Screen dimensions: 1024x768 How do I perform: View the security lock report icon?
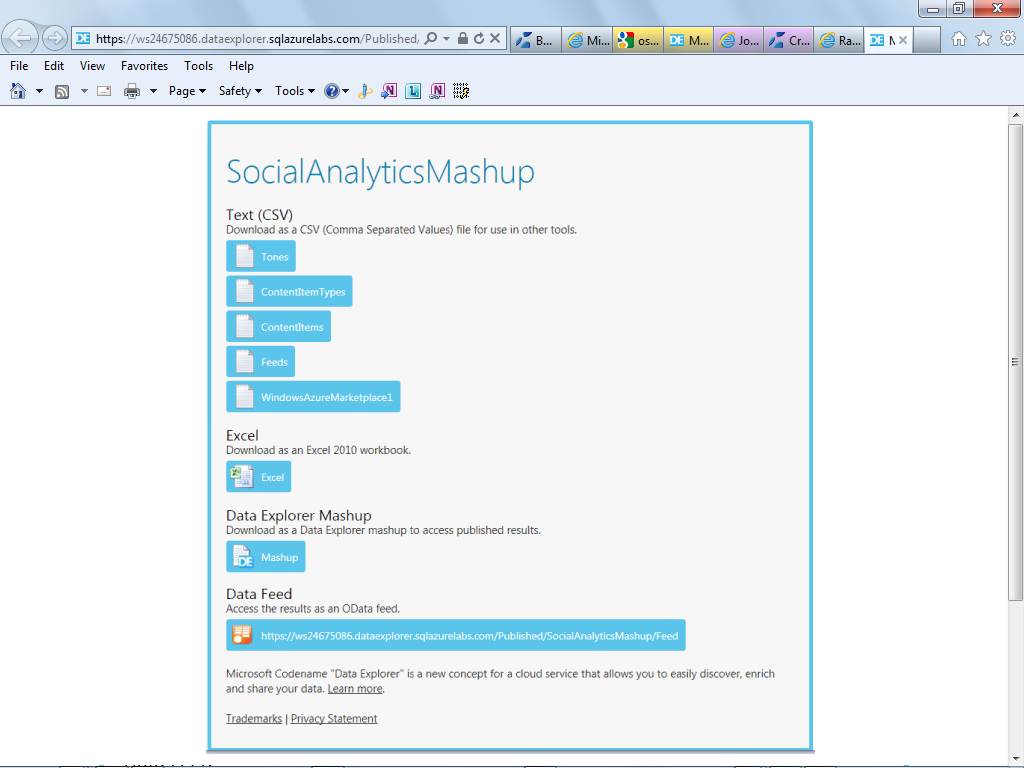pos(462,39)
